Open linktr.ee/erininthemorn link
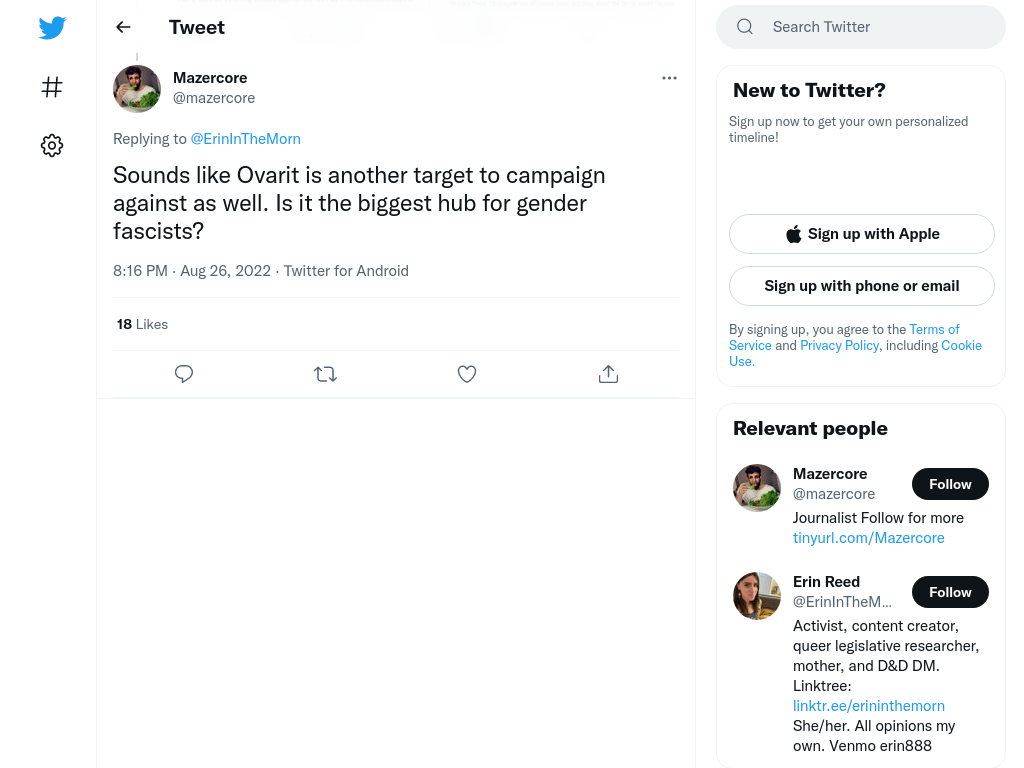This screenshot has width=1024, height=768. click(869, 706)
